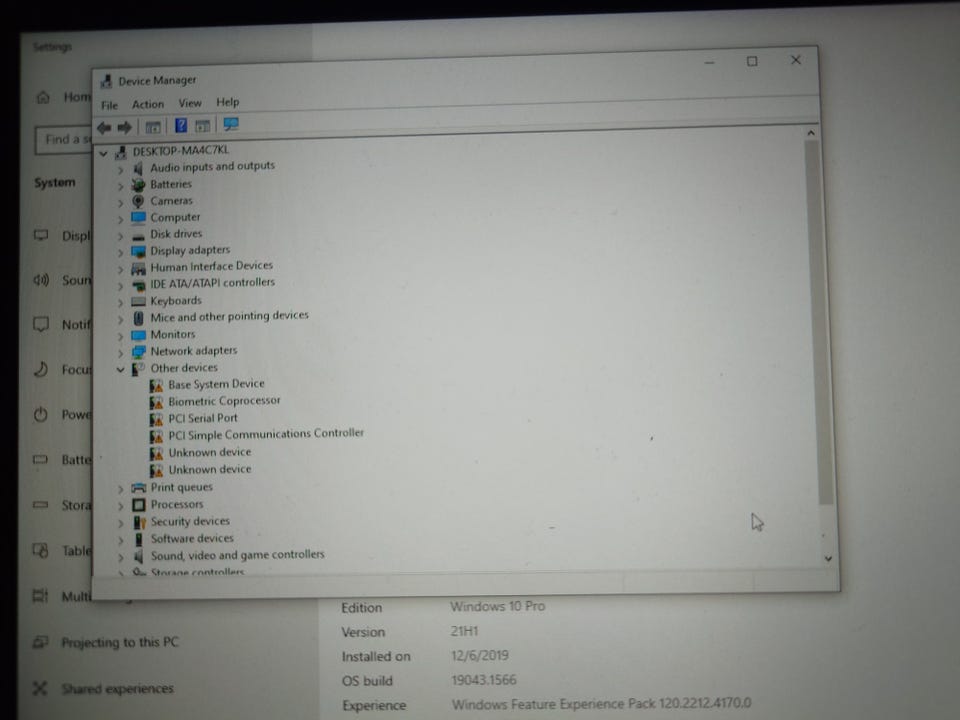This screenshot has height=720, width=960.
Task: Click the Device Manager vertical scrollbar thumb
Action: 818,323
